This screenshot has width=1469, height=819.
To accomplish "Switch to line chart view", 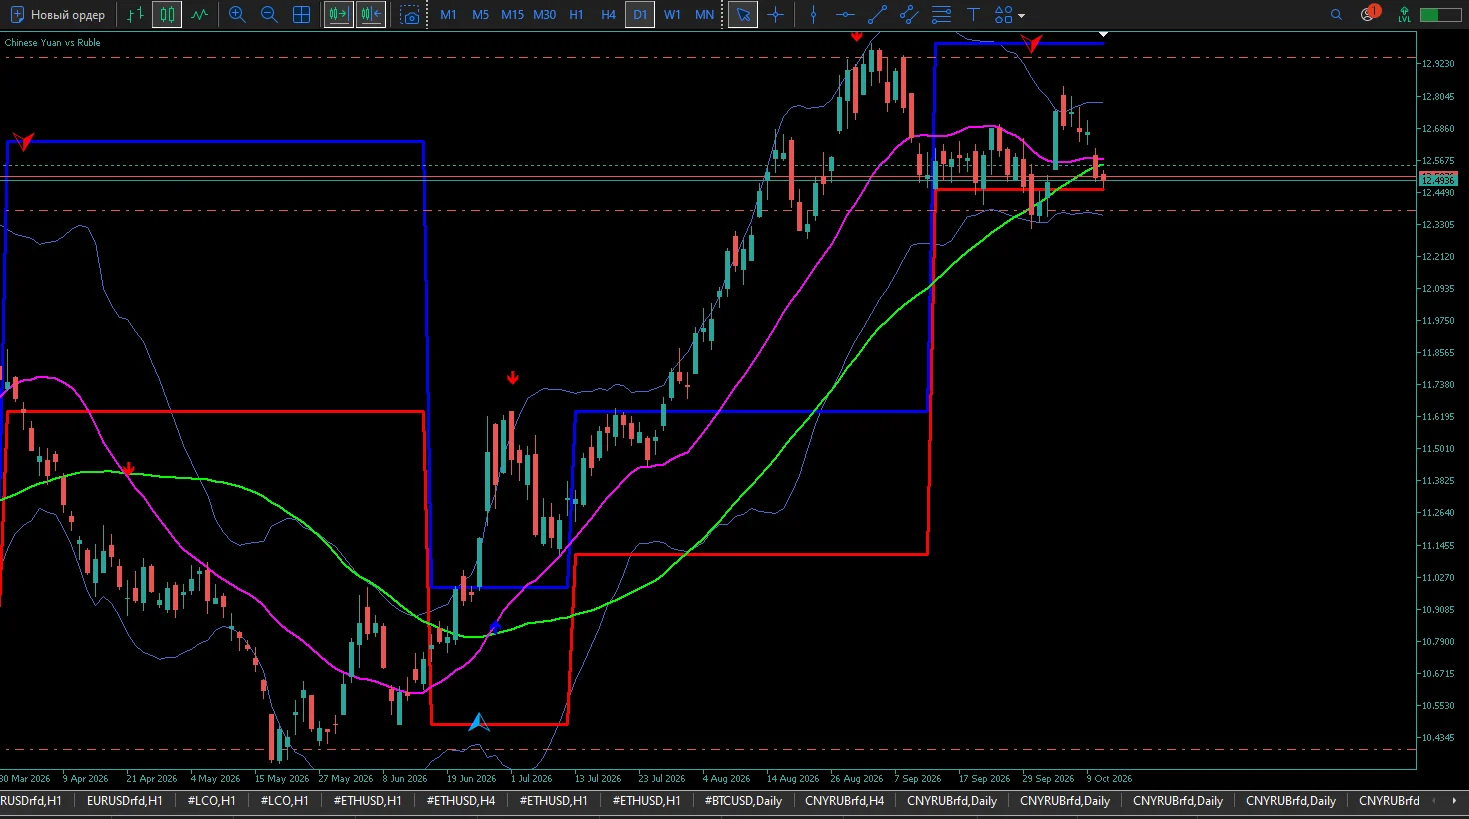I will point(200,15).
